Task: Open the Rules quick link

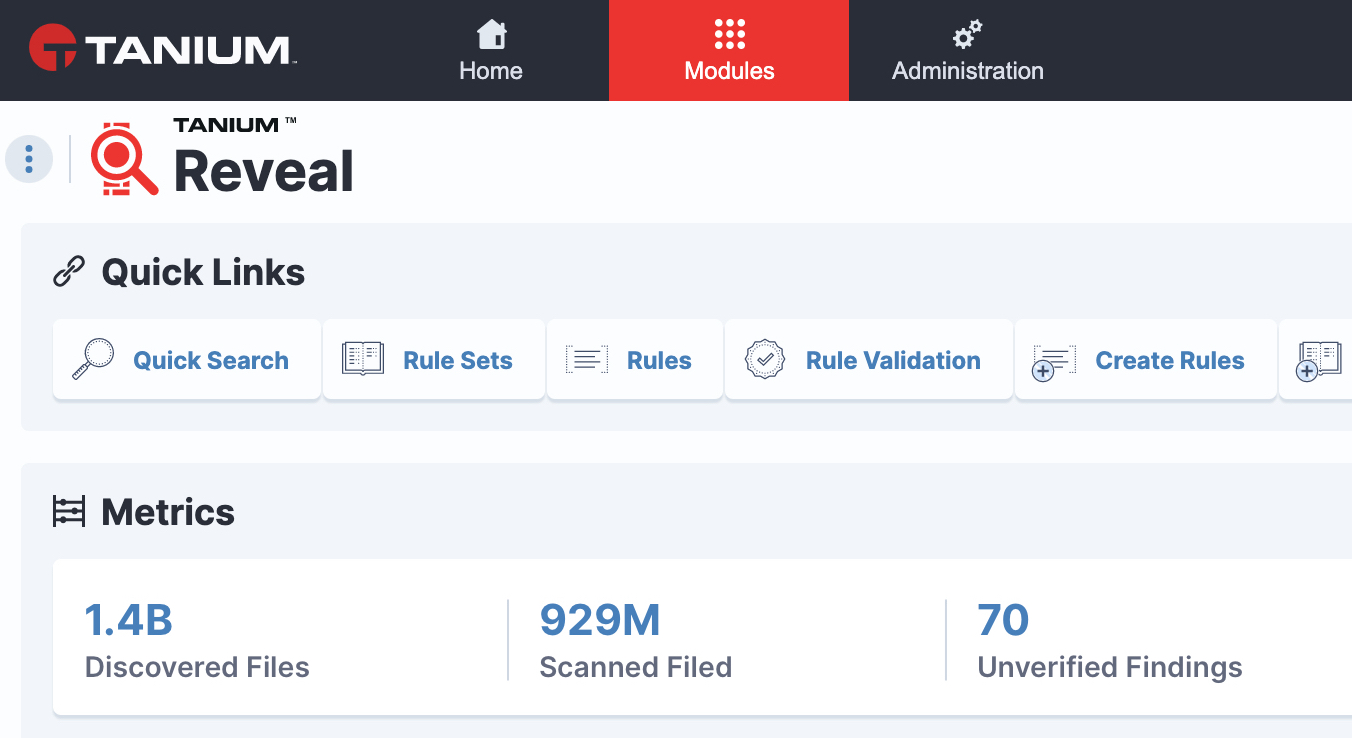Action: (635, 360)
